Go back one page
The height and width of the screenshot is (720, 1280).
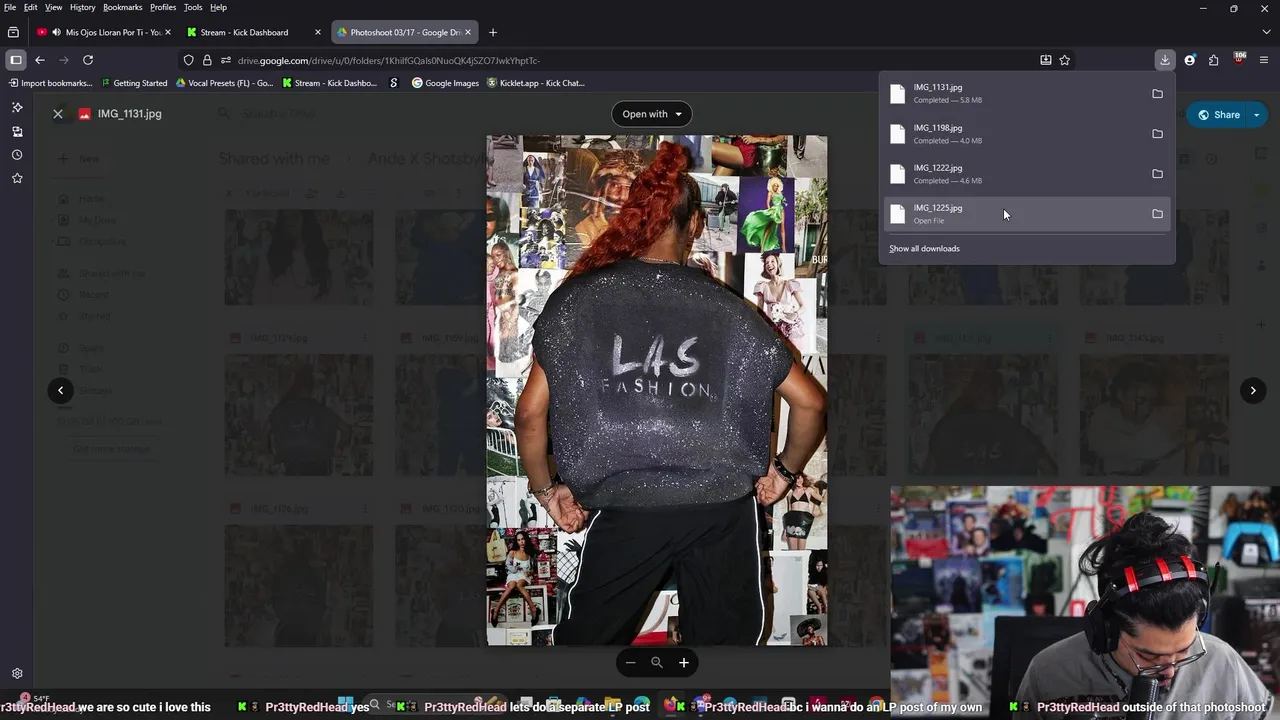[40, 60]
